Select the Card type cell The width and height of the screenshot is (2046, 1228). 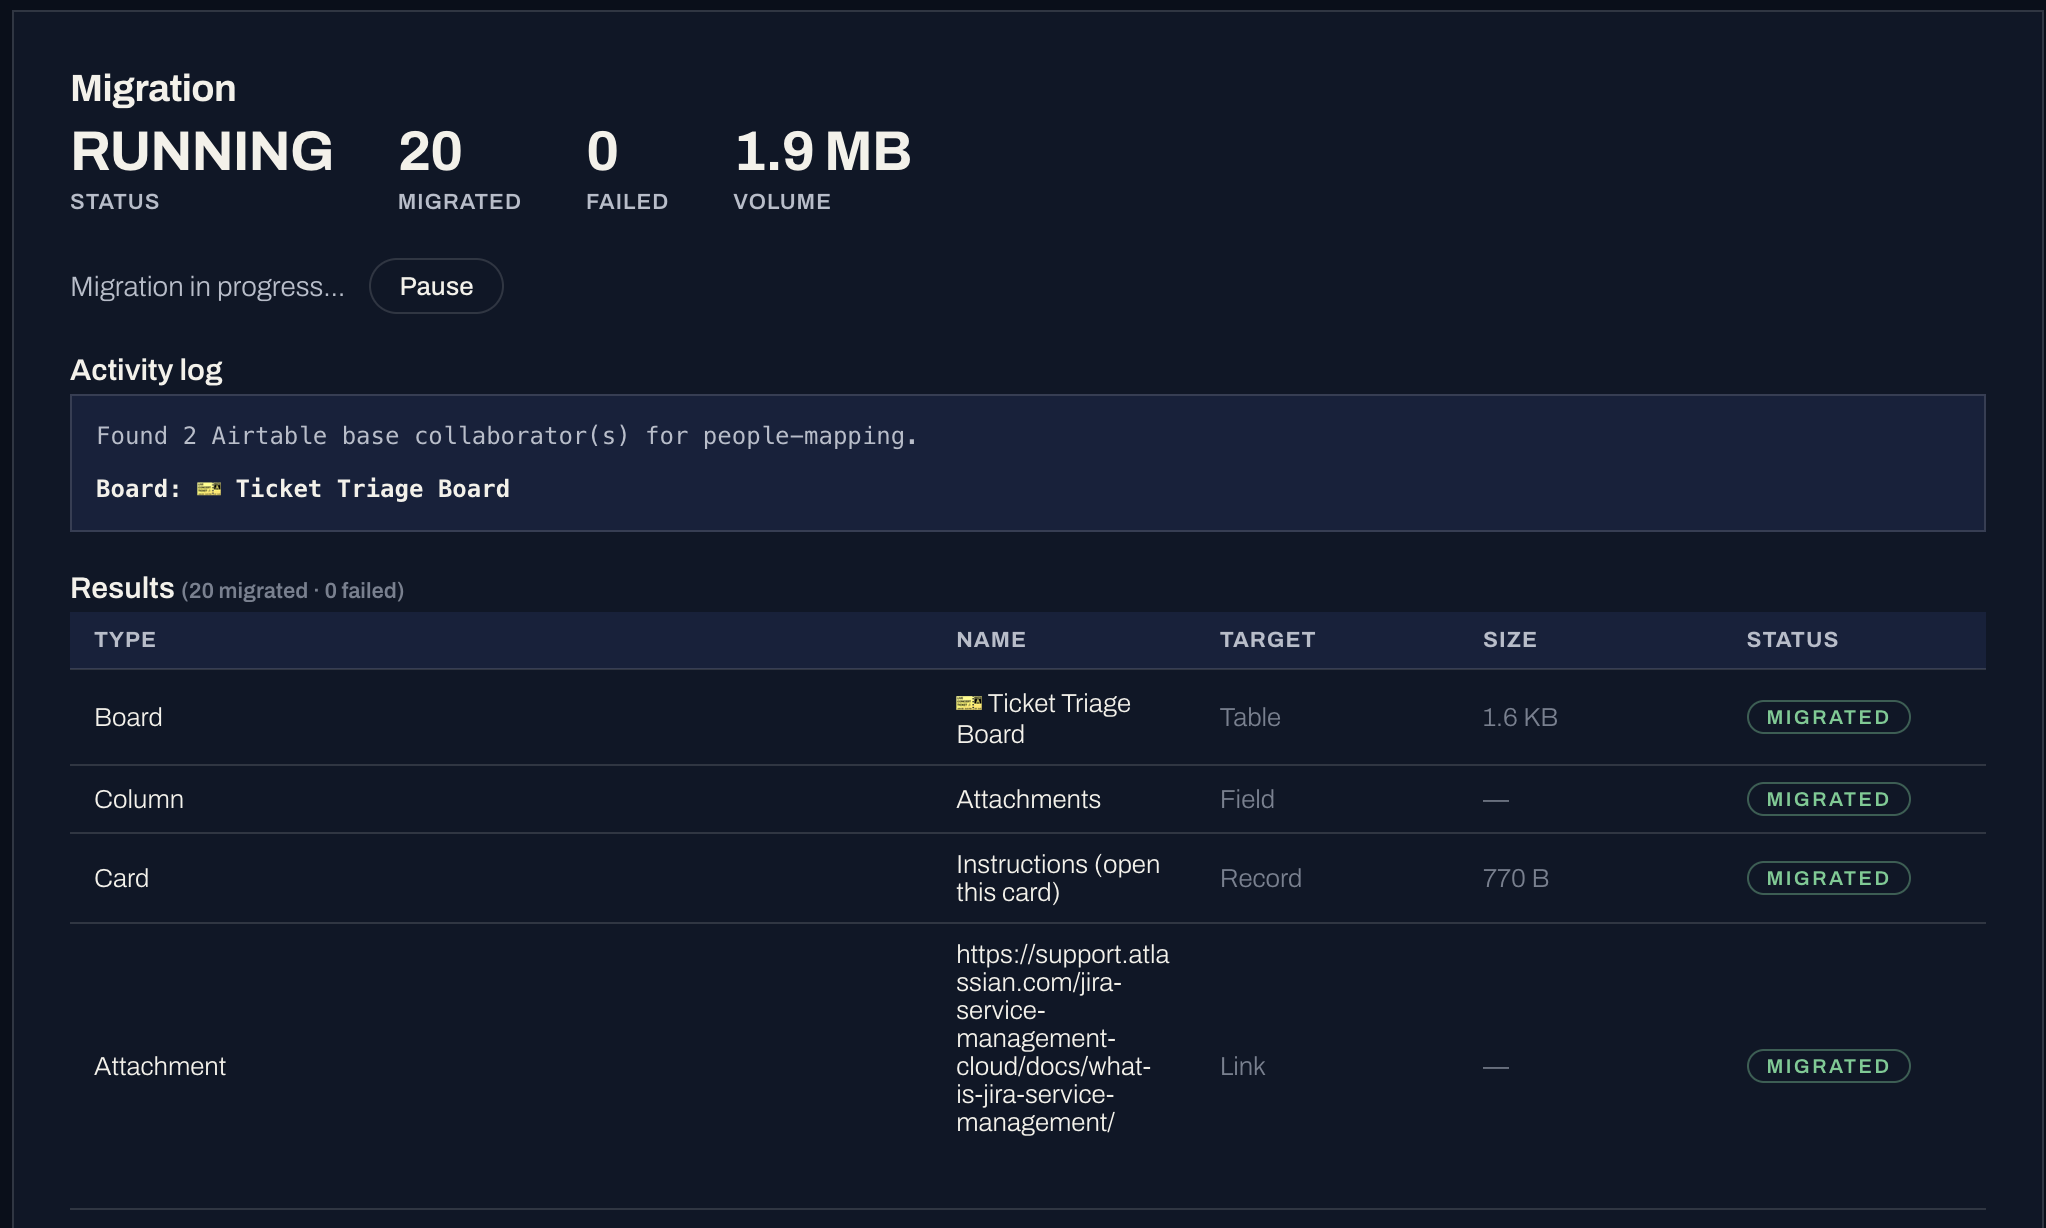point(121,879)
